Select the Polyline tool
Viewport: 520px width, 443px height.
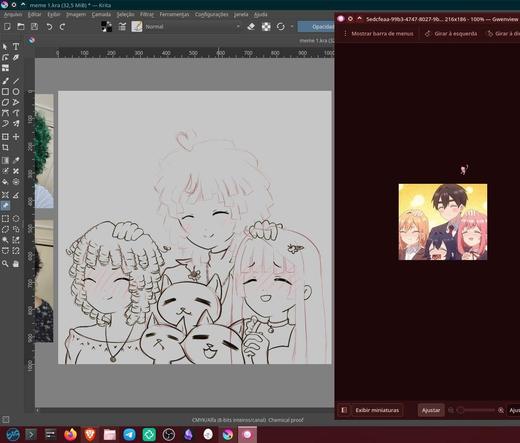16,102
